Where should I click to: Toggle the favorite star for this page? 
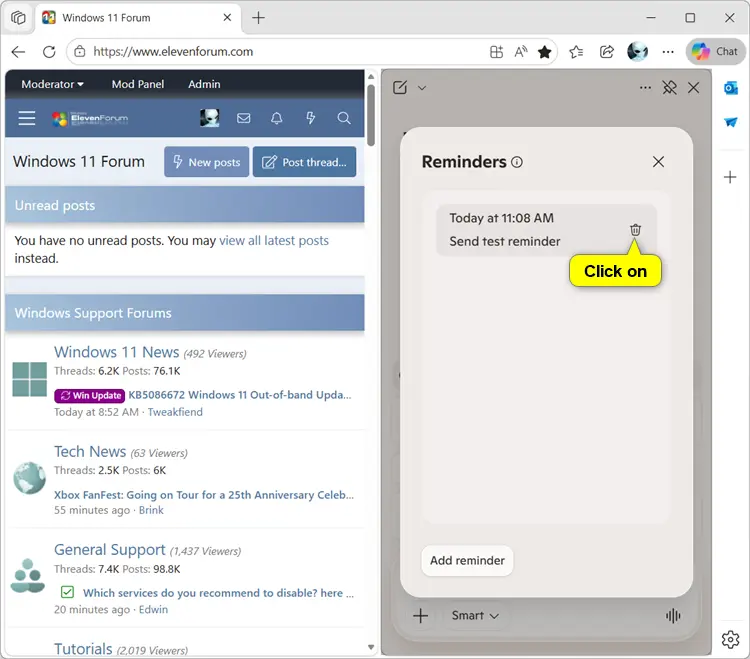coord(544,52)
